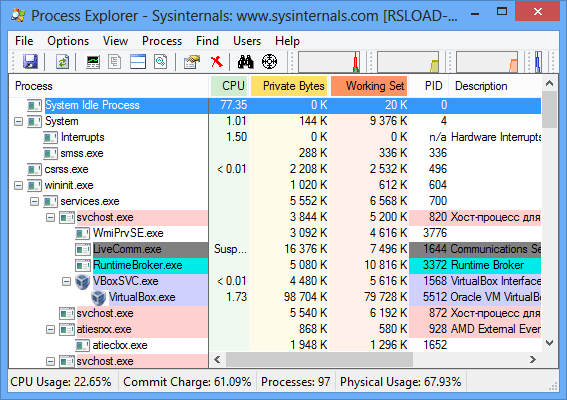Image resolution: width=567 pixels, height=400 pixels.
Task: Collapse the services.exe tree node
Action: tap(34, 201)
